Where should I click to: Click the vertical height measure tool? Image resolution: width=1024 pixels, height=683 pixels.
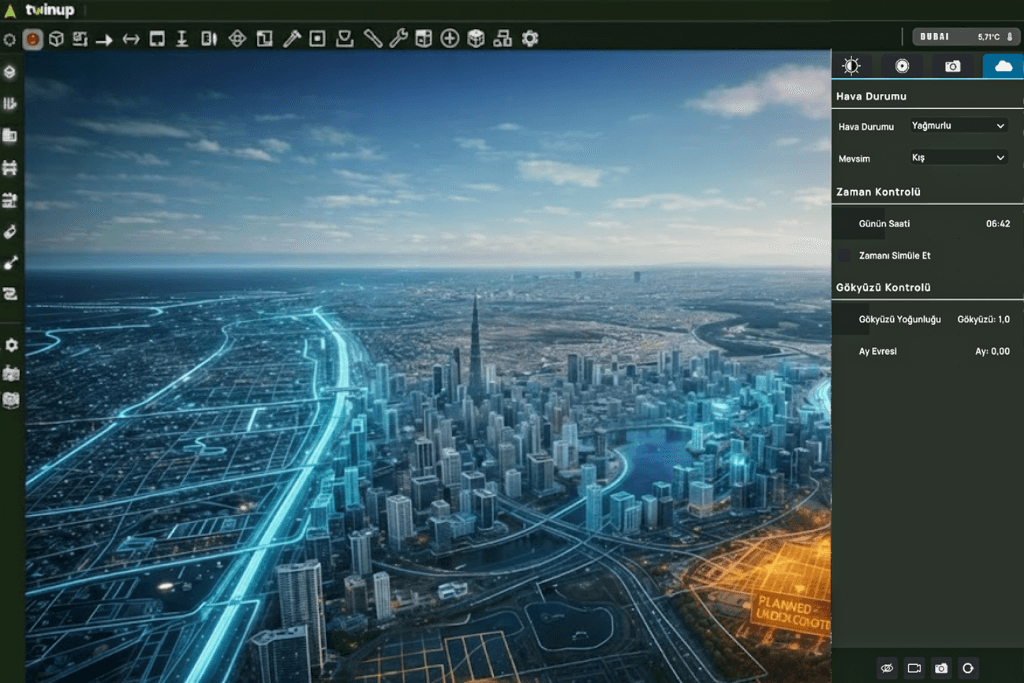182,39
